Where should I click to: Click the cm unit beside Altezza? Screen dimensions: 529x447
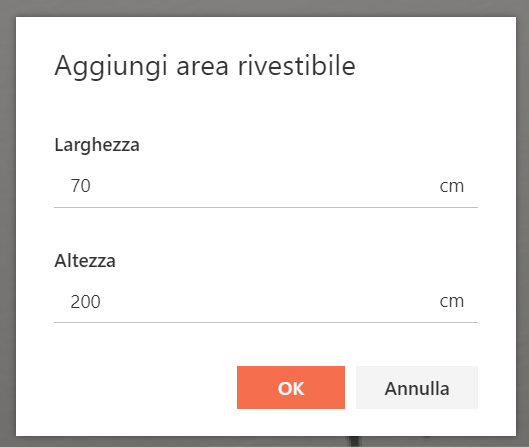click(x=452, y=302)
